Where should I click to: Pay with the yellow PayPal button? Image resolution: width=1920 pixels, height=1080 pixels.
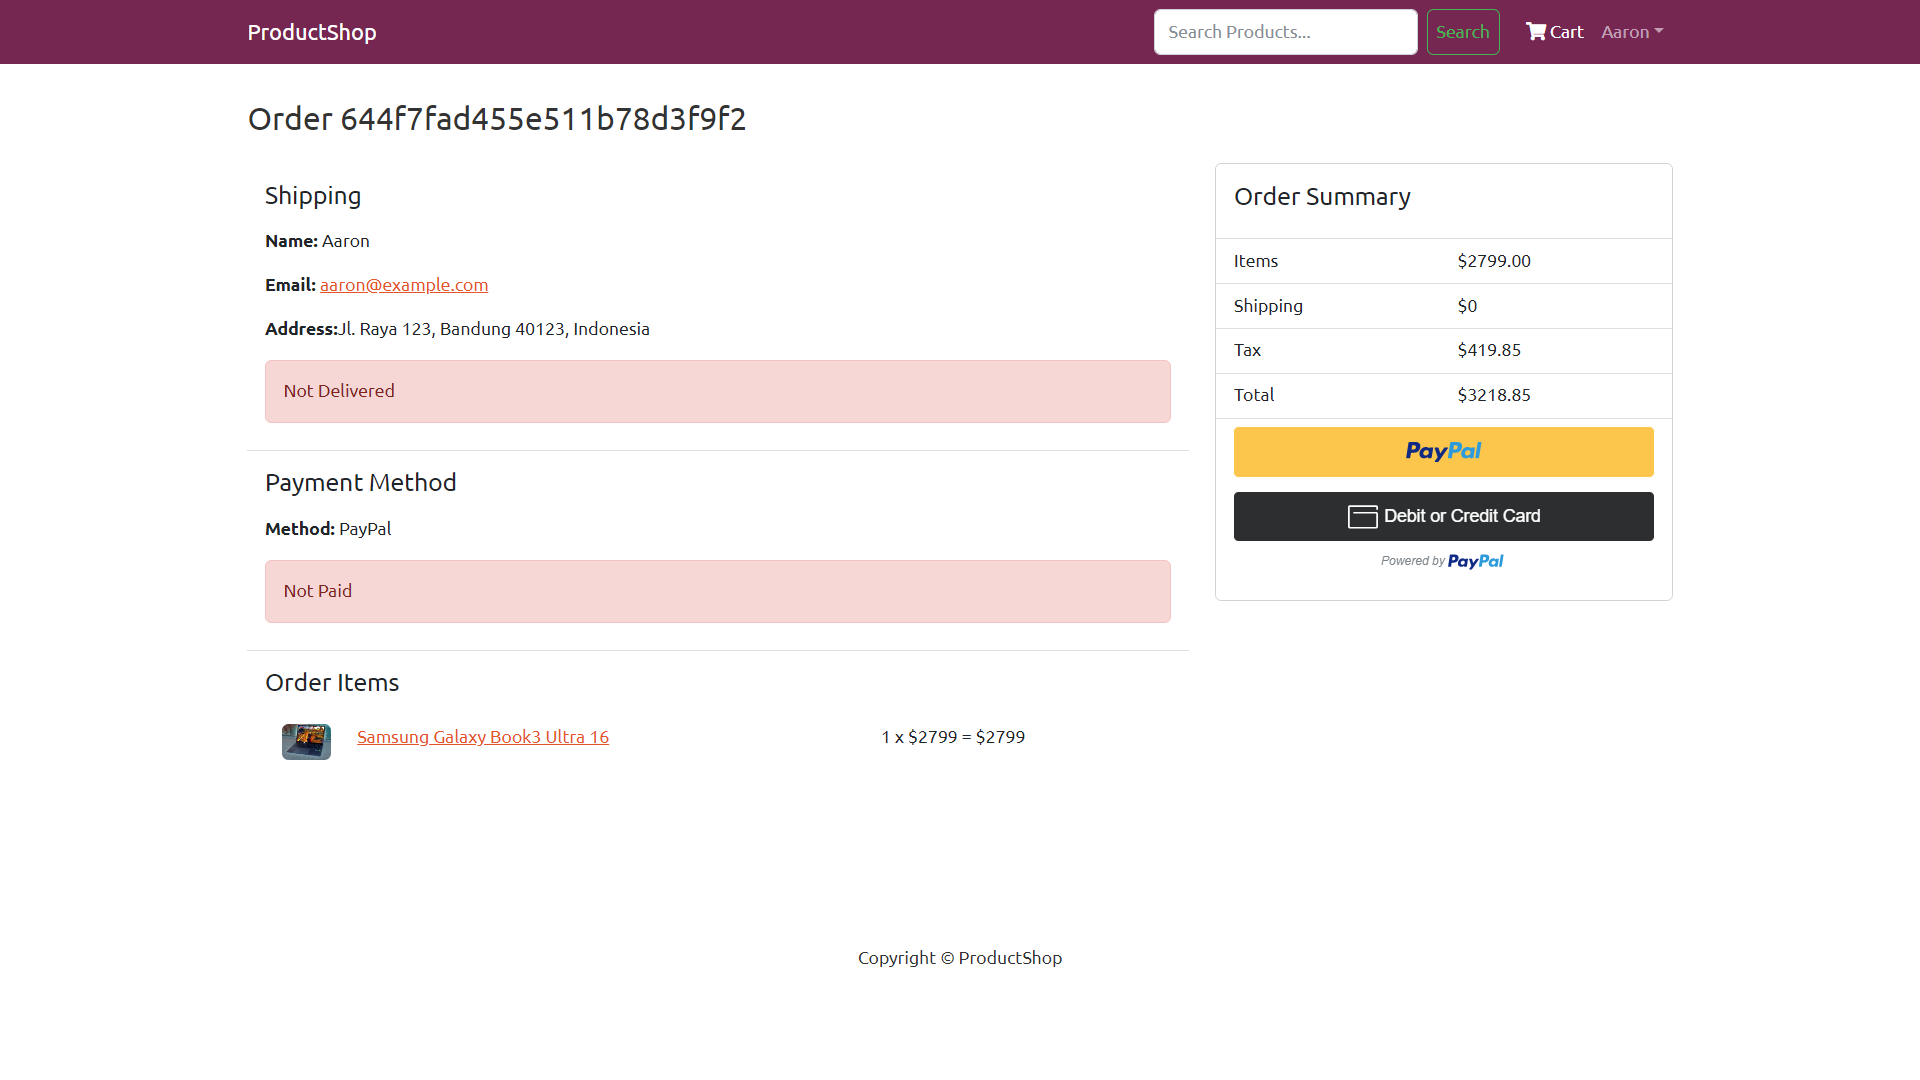pyautogui.click(x=1443, y=452)
